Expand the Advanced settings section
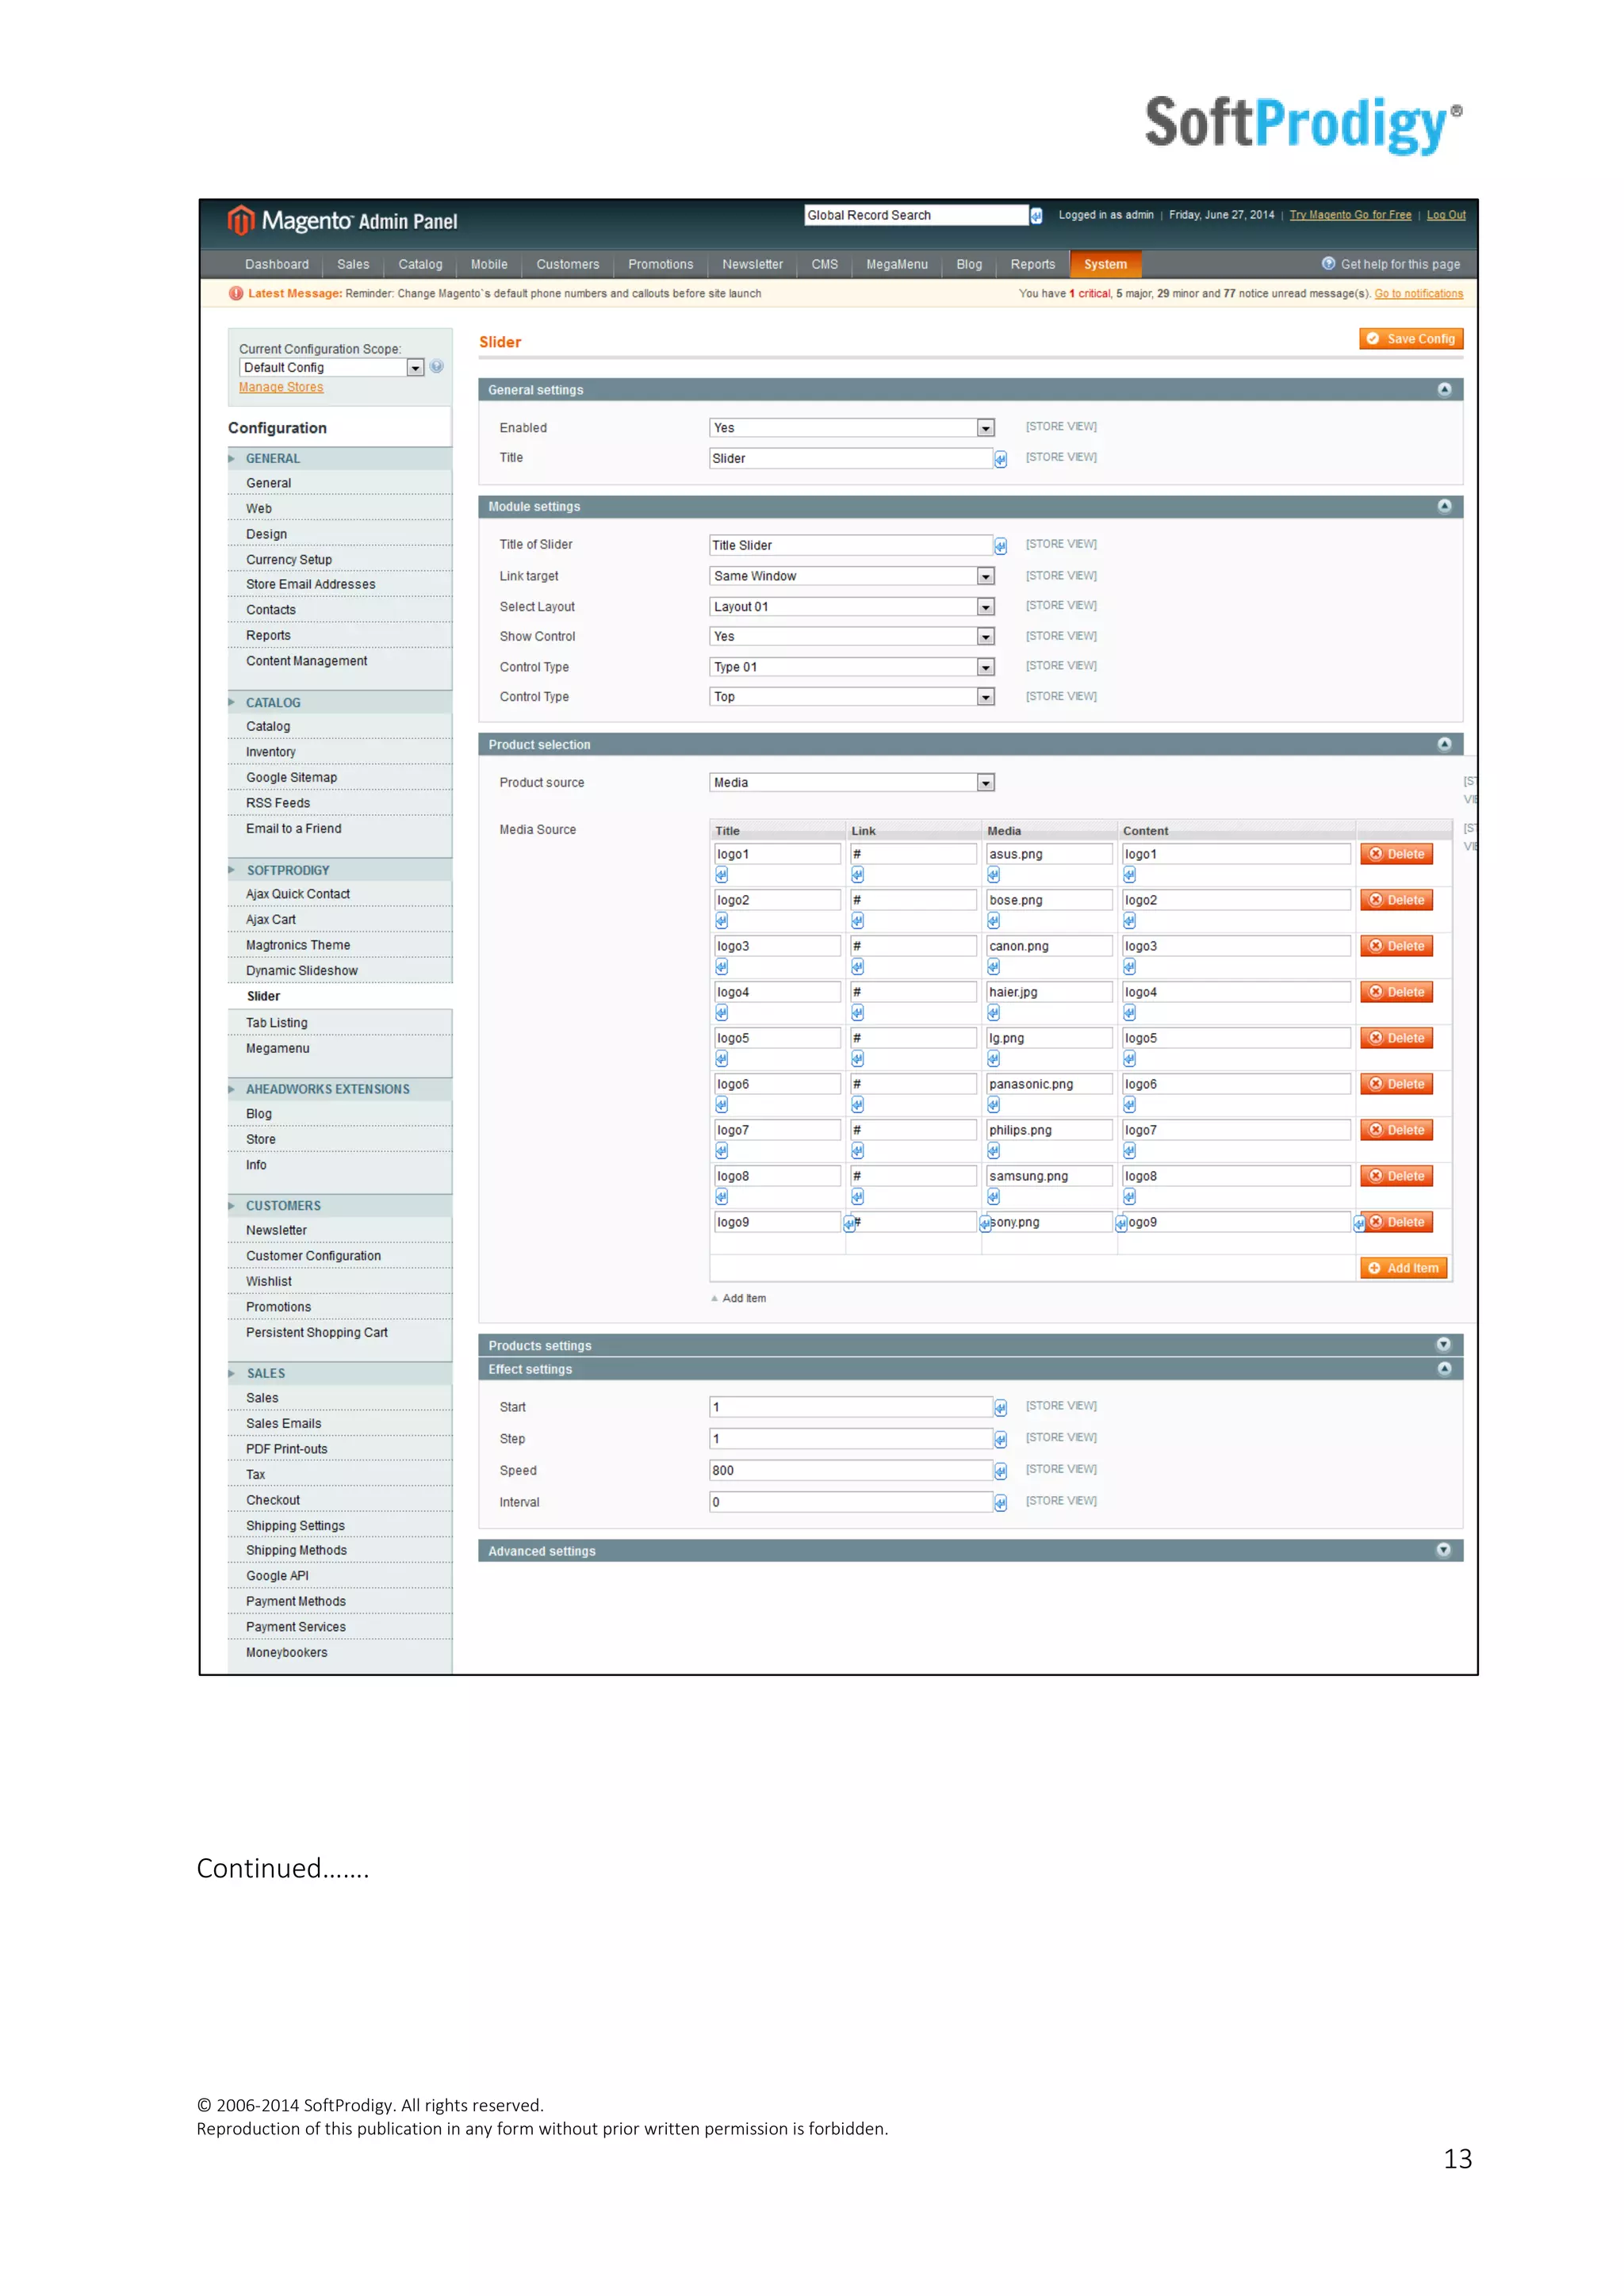Viewport: 1624px width, 2296px height. pyautogui.click(x=1443, y=1550)
